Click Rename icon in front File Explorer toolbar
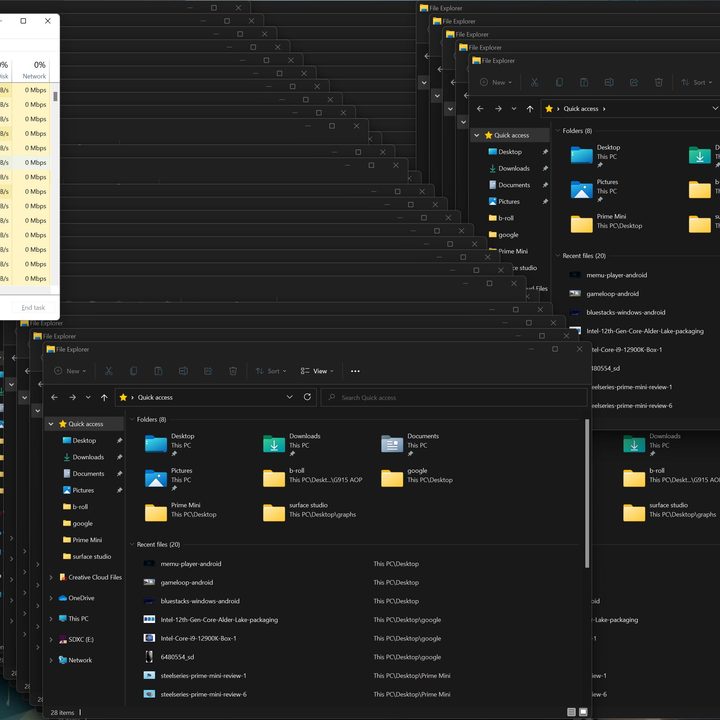This screenshot has height=720, width=720. (x=183, y=371)
